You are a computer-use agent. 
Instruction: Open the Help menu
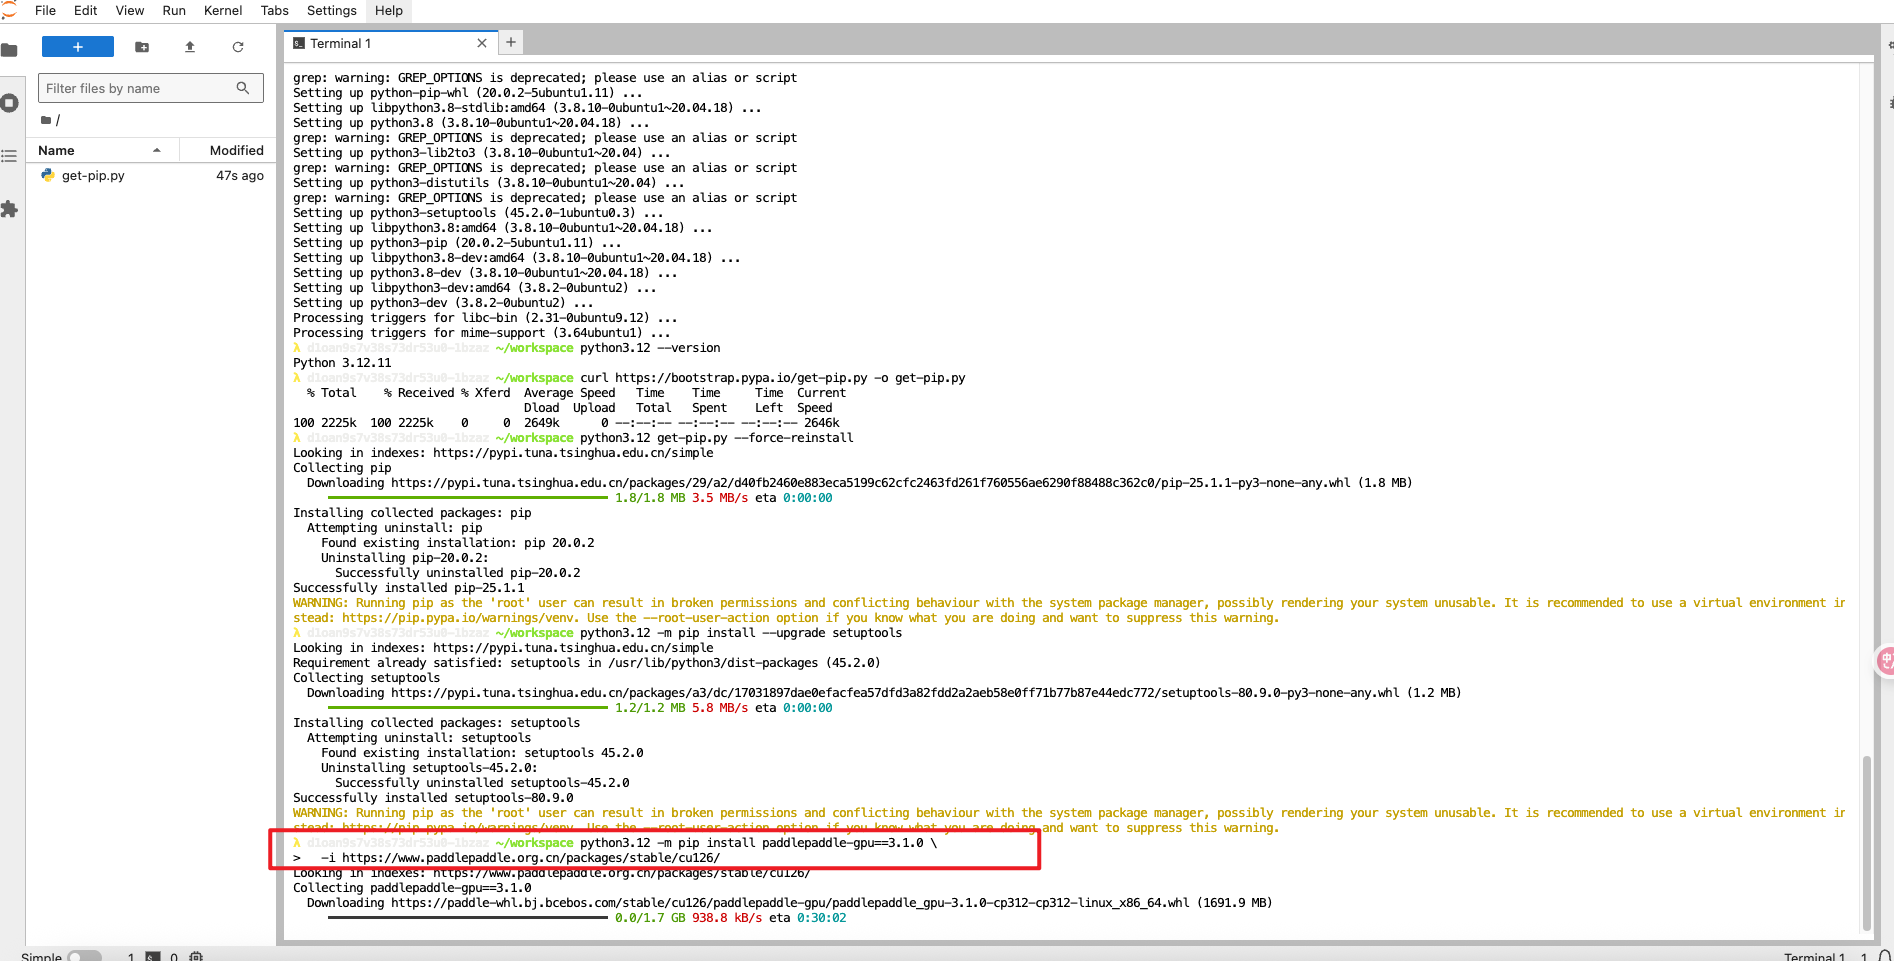388,10
